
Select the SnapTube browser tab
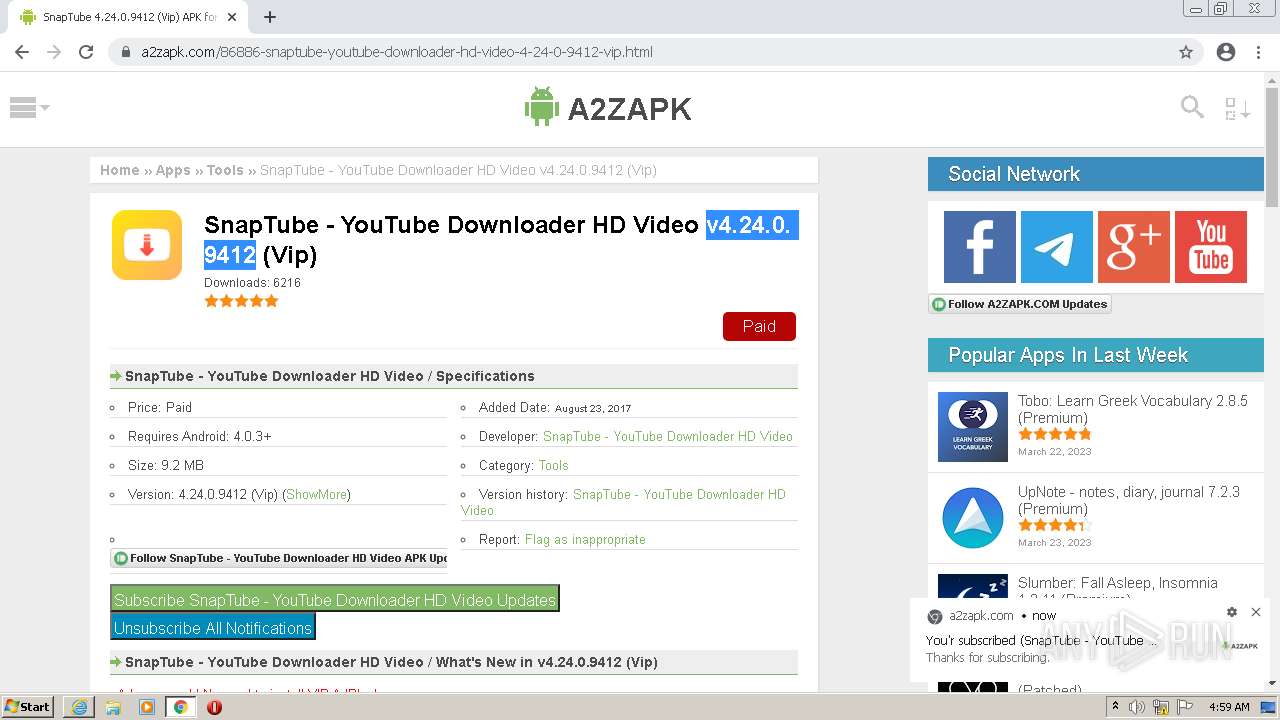click(x=129, y=17)
